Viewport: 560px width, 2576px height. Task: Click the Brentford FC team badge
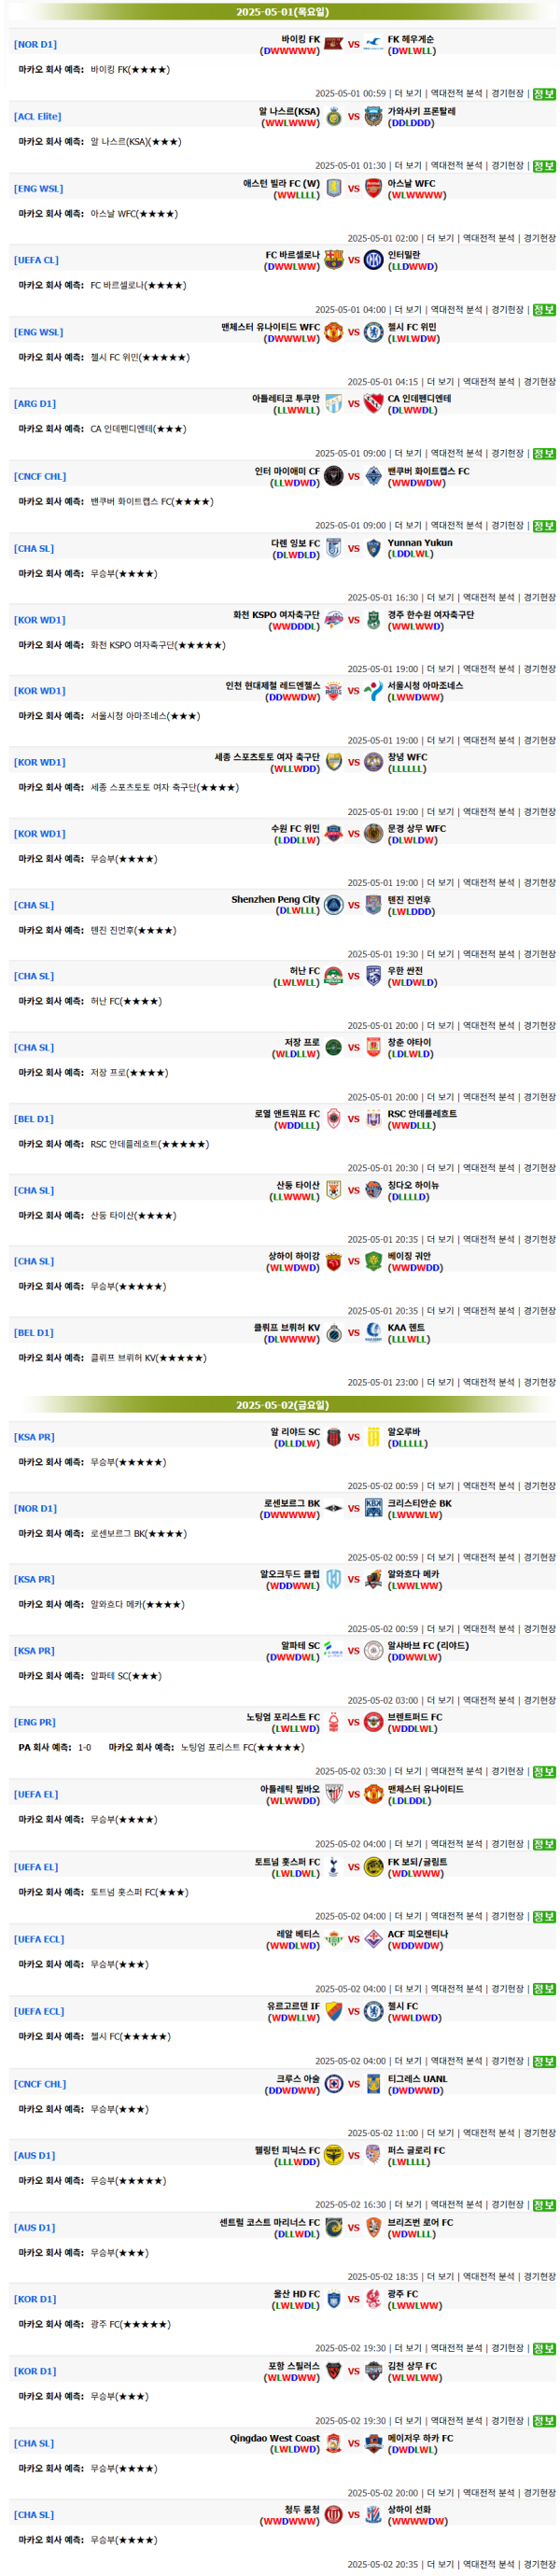pos(373,1722)
